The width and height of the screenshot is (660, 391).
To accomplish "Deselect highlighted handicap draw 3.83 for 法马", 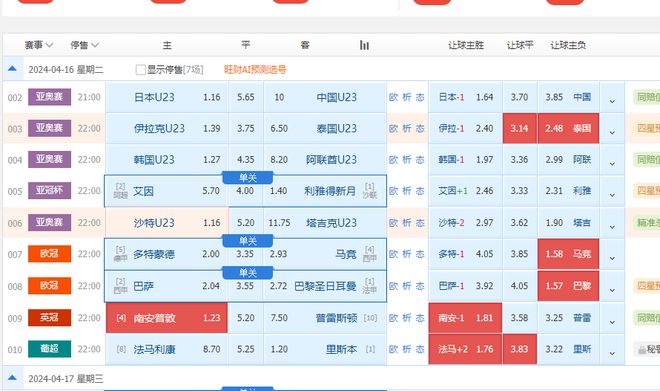I will (519, 349).
